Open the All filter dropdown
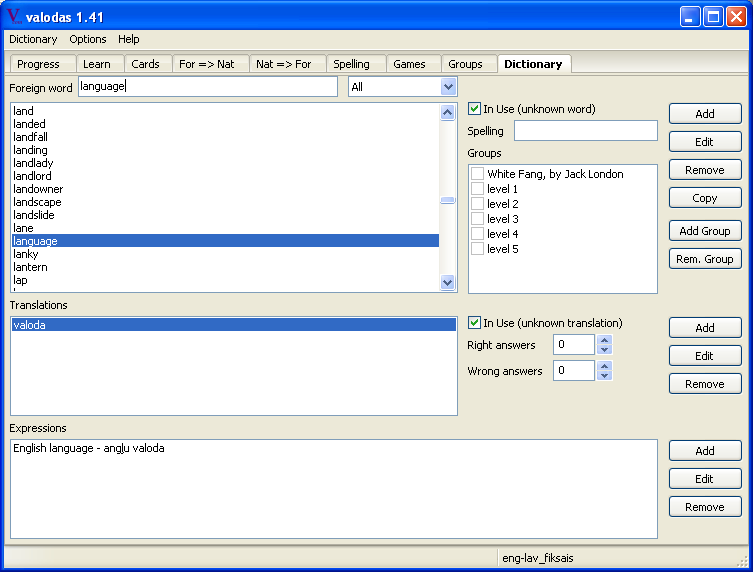The height and width of the screenshot is (572, 753). click(x=447, y=87)
